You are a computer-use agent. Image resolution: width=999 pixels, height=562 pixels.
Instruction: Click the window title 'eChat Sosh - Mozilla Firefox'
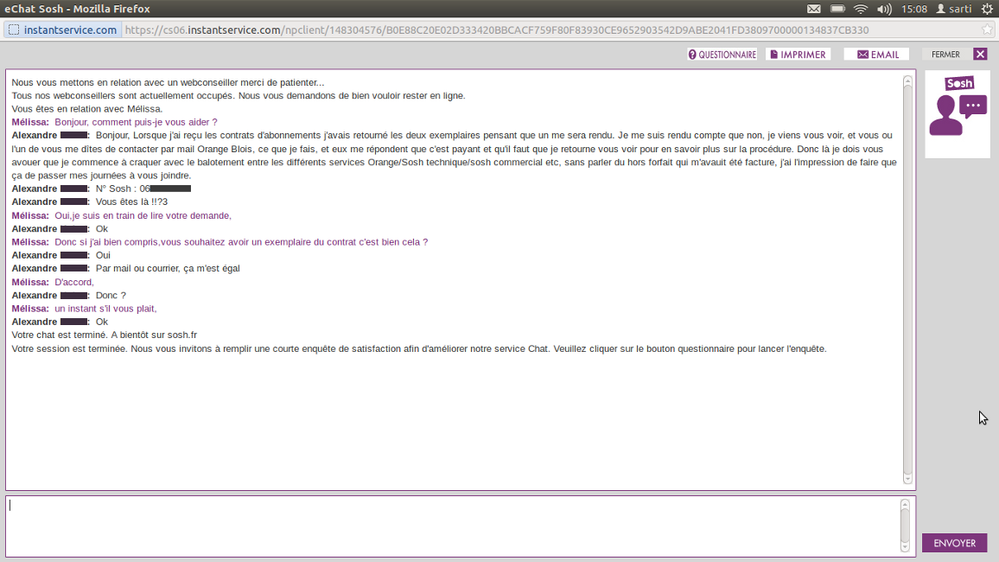tap(77, 9)
